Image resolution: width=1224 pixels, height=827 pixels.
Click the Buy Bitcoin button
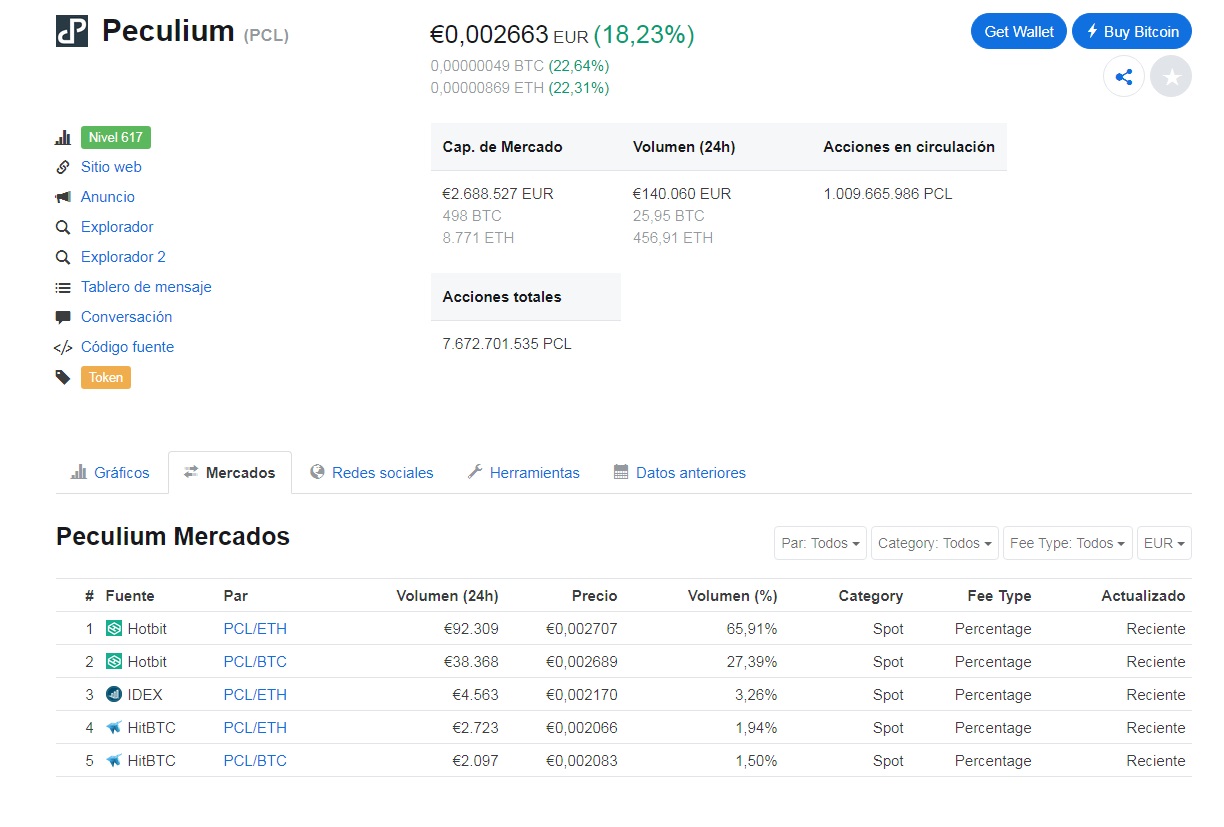[1132, 32]
